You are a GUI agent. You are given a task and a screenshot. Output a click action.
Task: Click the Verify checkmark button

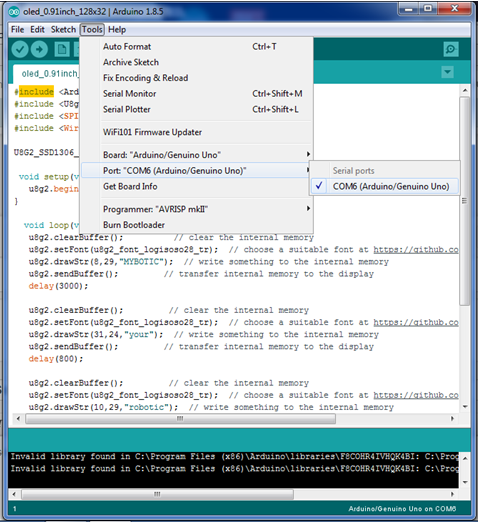click(x=20, y=49)
